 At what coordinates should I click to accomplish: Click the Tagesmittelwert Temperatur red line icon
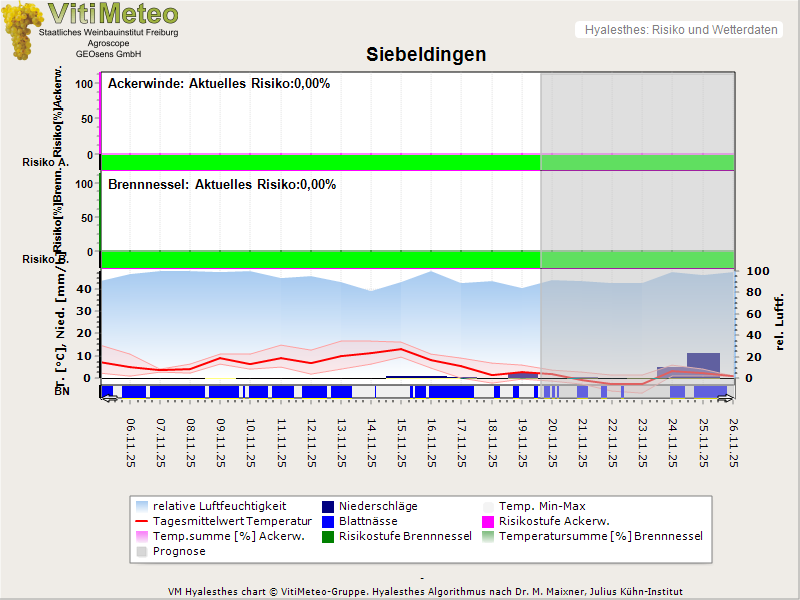(141, 522)
